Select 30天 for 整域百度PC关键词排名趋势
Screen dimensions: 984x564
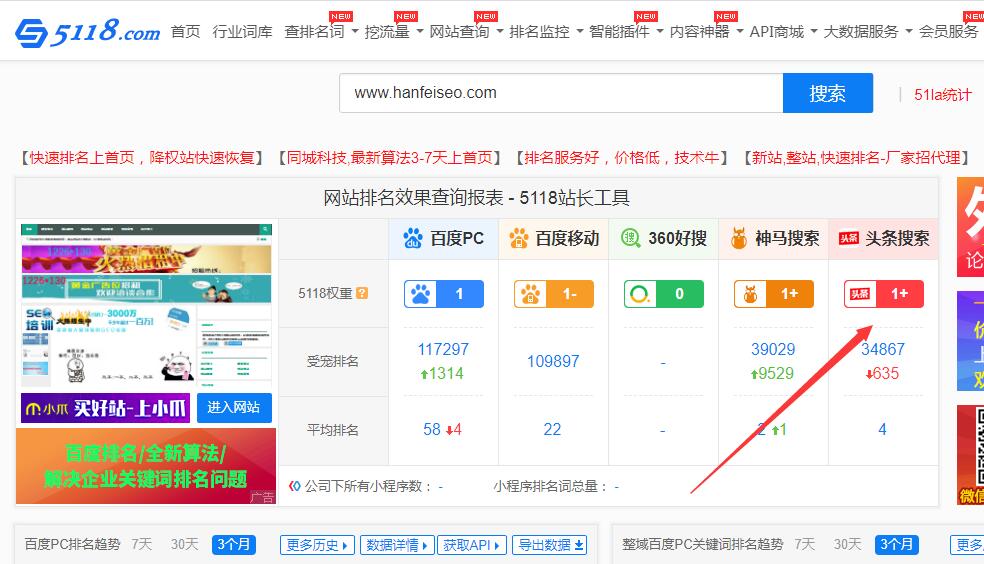point(847,544)
